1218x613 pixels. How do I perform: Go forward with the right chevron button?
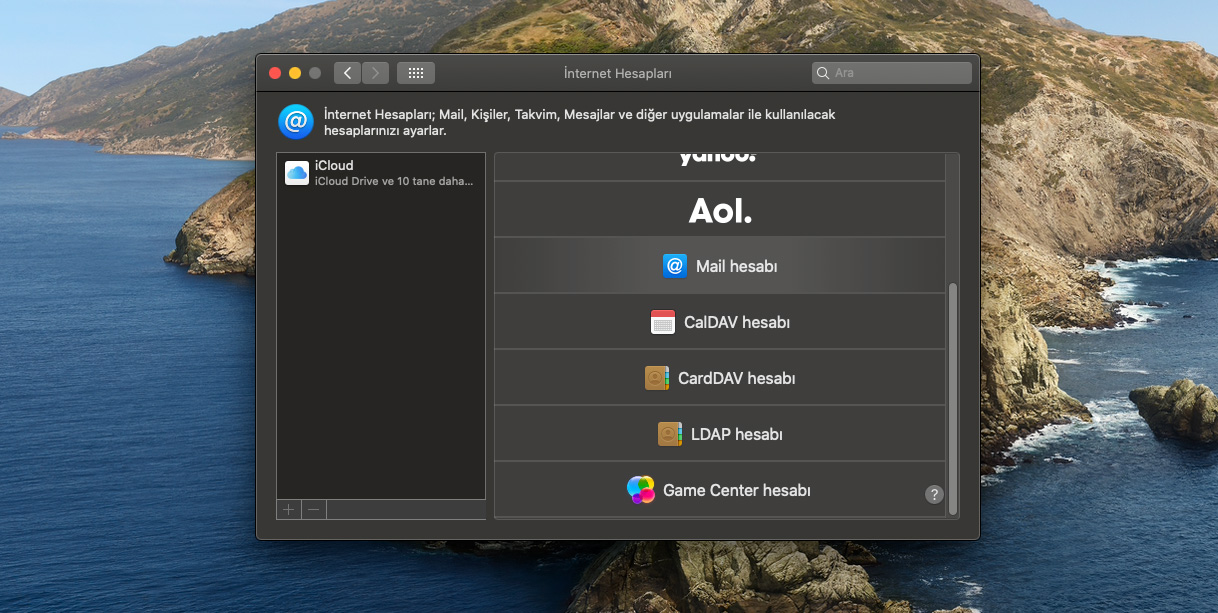pos(376,73)
